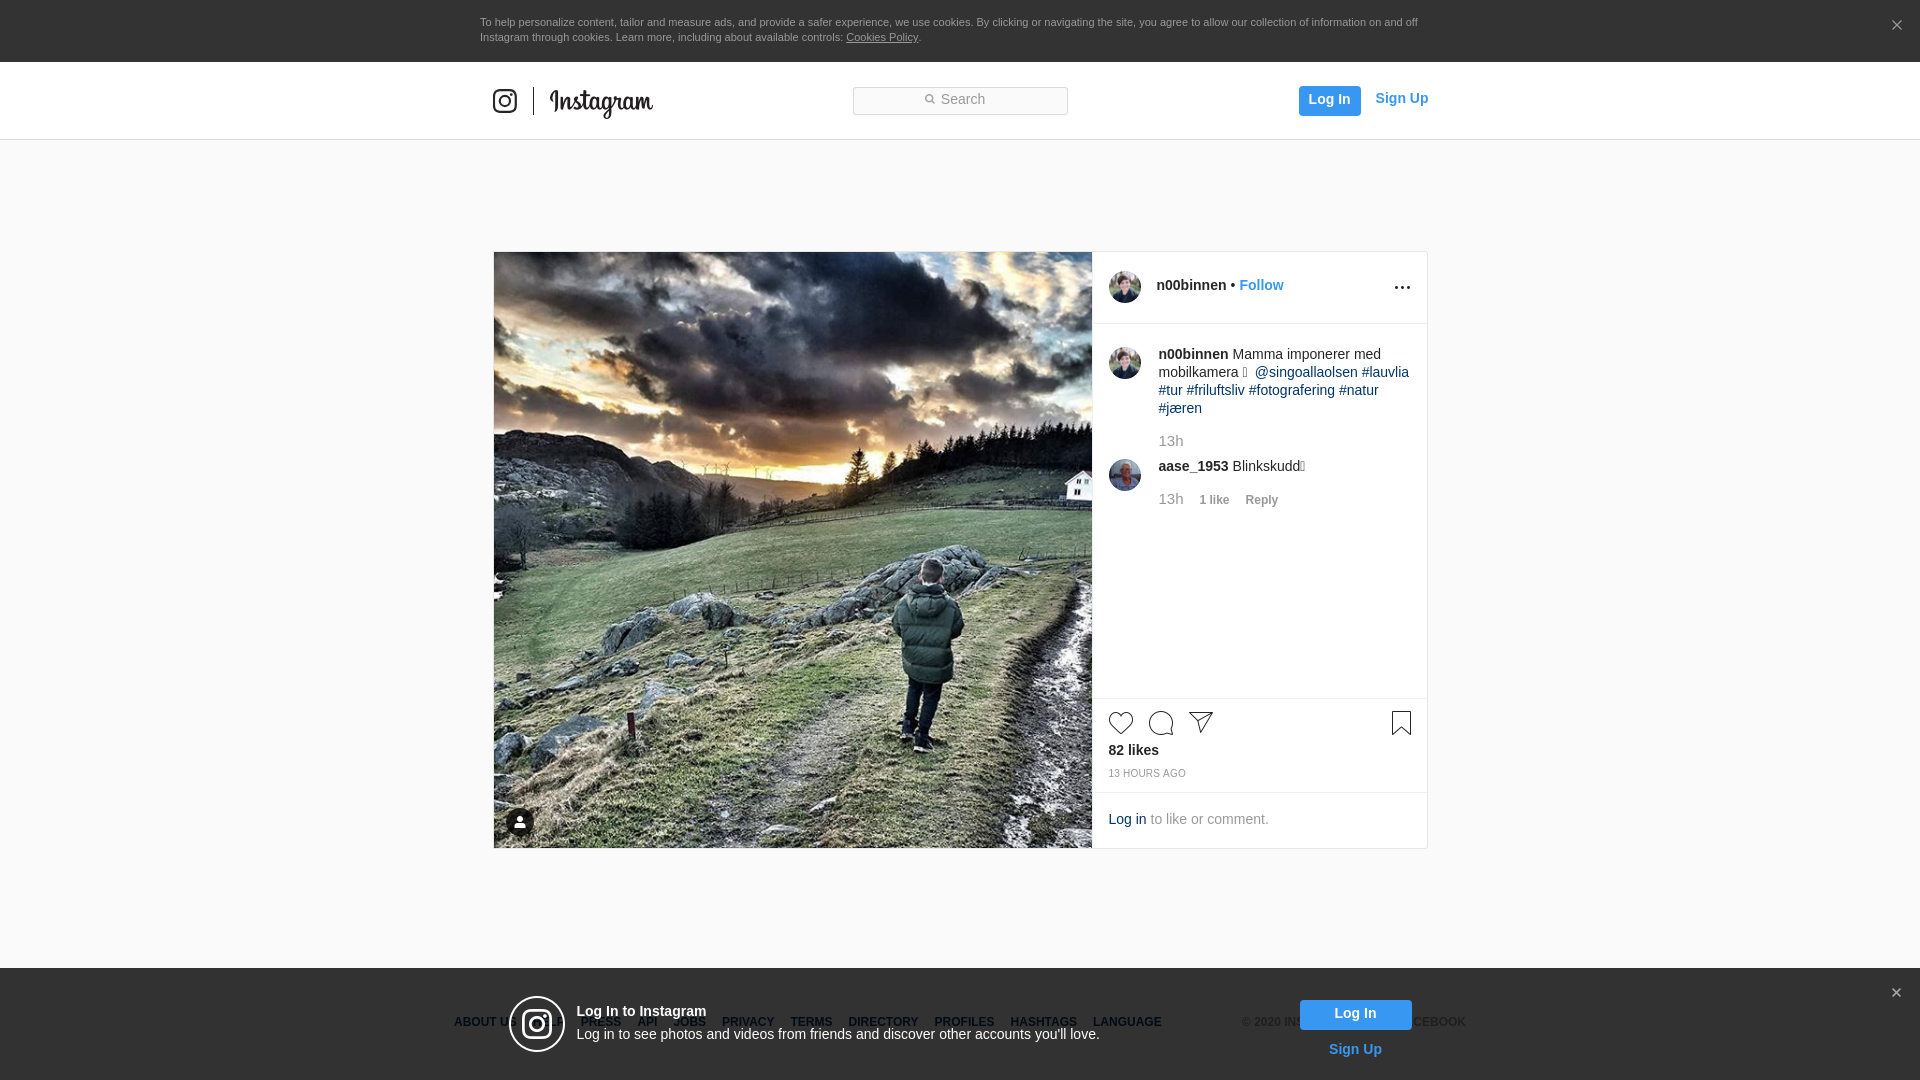Open the TERMS footer link

[x=811, y=1022]
